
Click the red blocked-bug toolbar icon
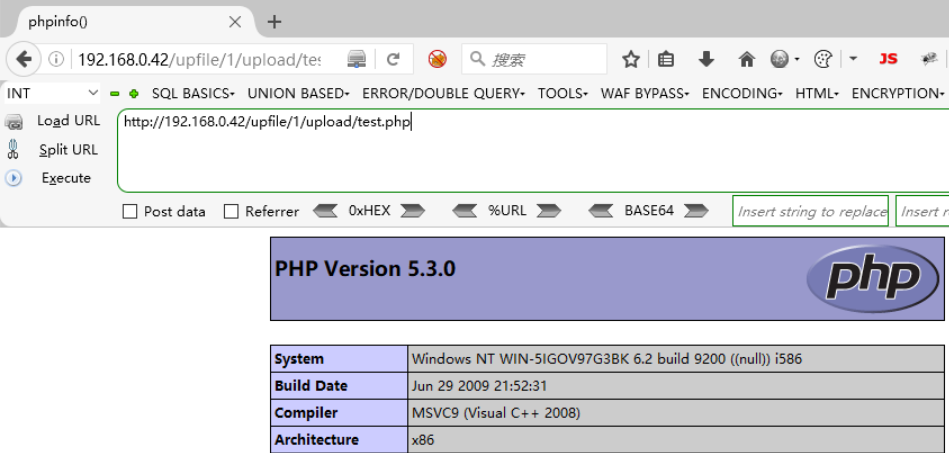(x=437, y=59)
